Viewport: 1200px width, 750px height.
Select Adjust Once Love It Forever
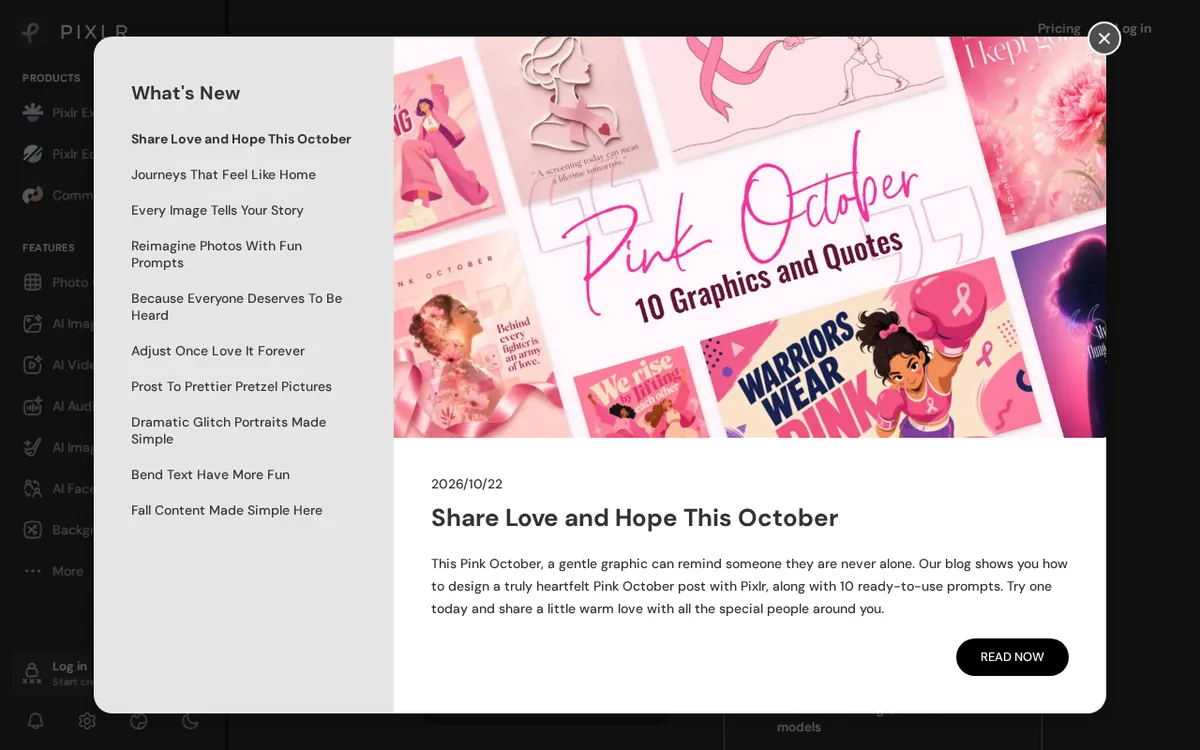point(218,351)
